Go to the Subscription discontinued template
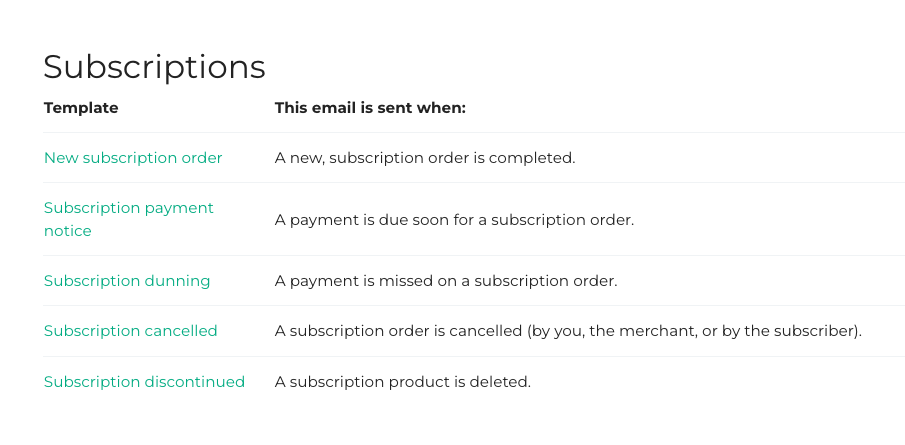This screenshot has width=905, height=445. pos(144,382)
